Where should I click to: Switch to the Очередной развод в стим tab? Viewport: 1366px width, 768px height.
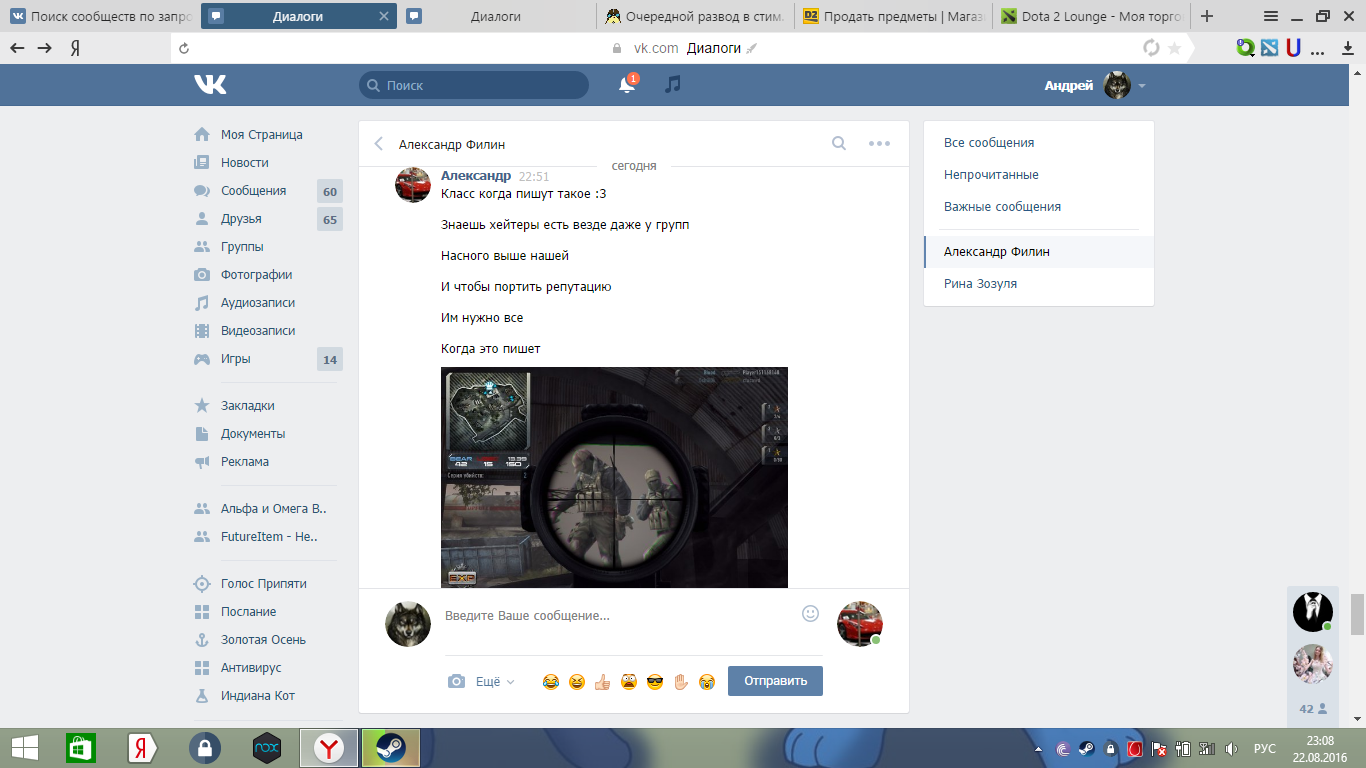(x=696, y=16)
